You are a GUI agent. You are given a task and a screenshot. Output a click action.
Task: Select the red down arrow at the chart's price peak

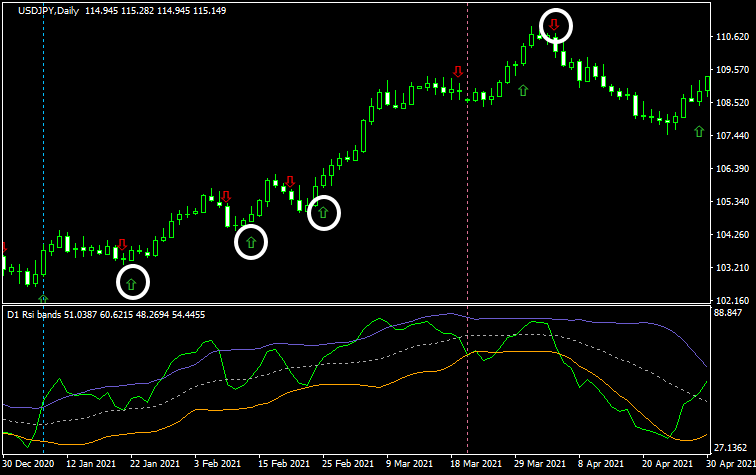pyautogui.click(x=554, y=25)
